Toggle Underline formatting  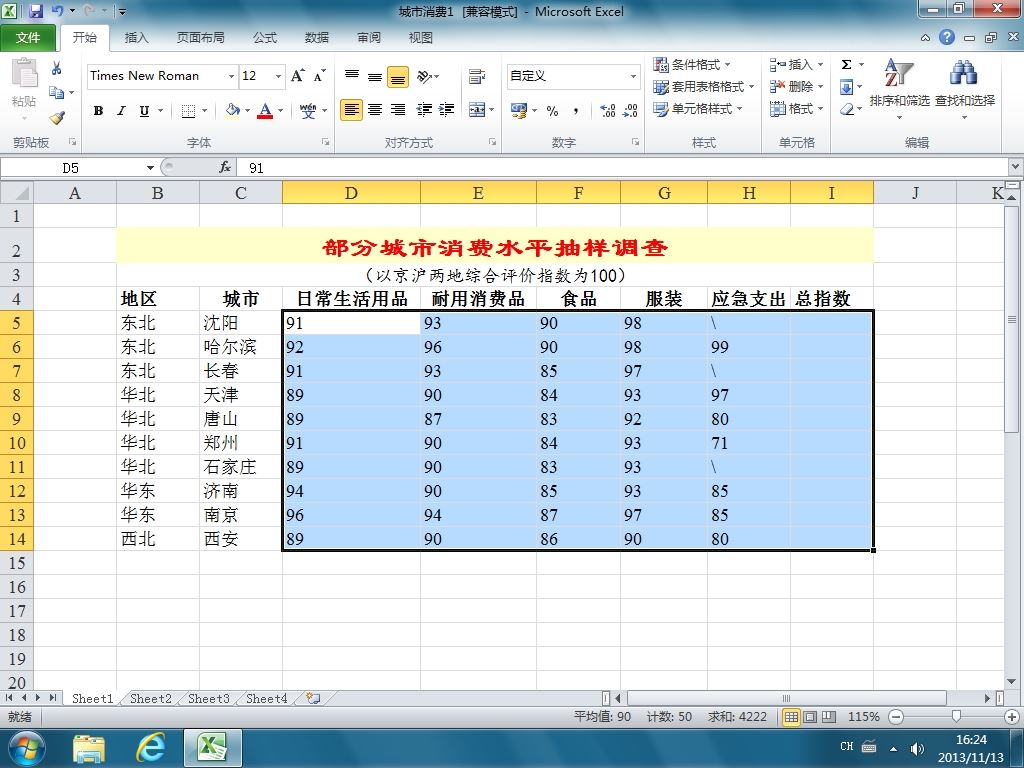[x=144, y=110]
